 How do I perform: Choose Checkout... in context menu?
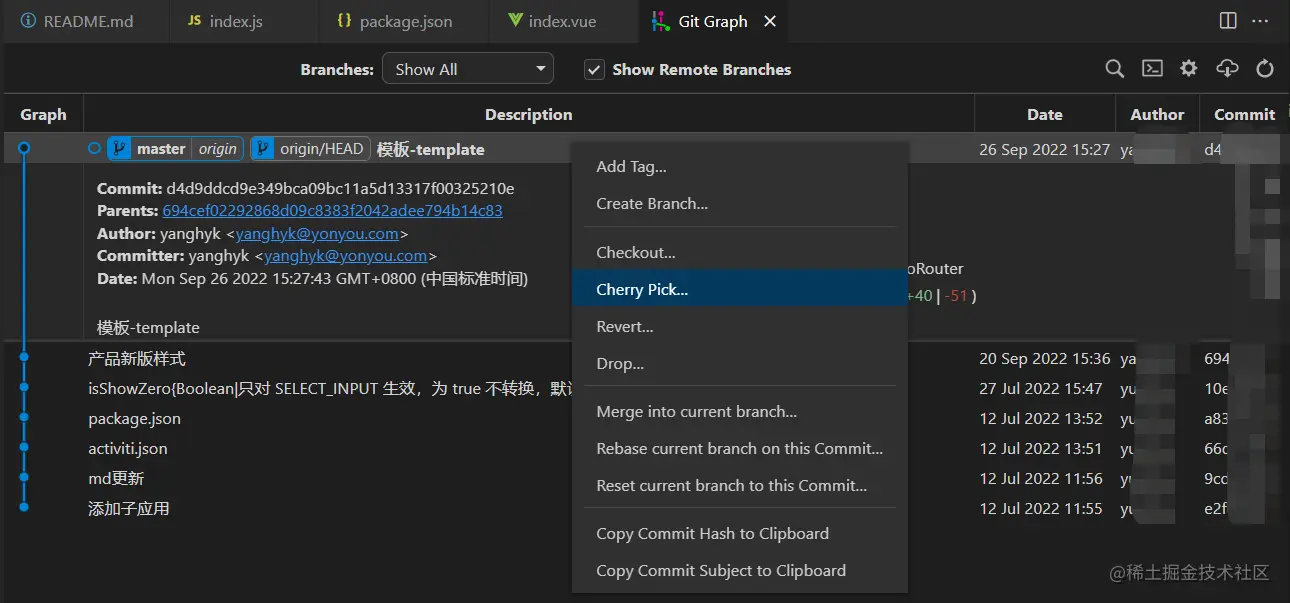[740, 253]
